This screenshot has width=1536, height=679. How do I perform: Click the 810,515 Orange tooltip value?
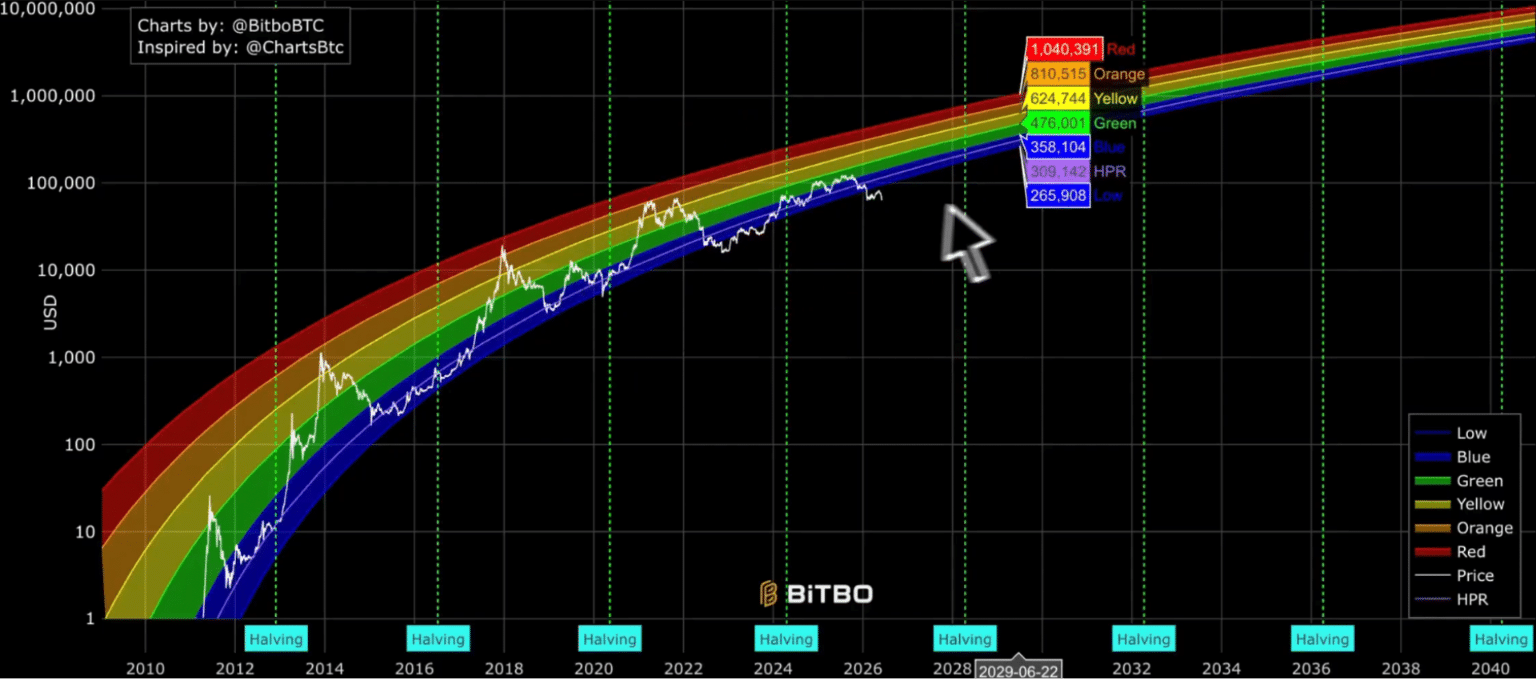tap(1058, 74)
